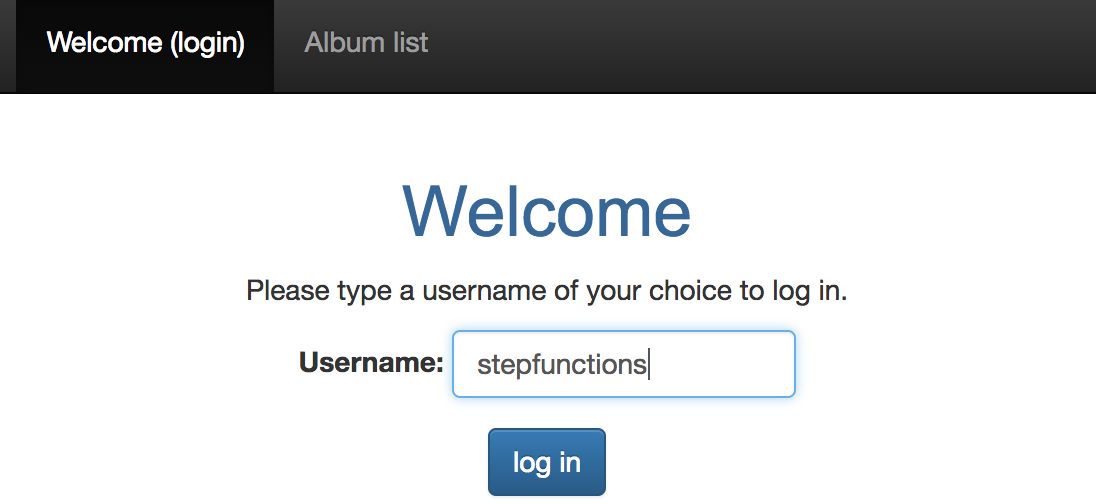This screenshot has width=1096, height=504.
Task: Click the word 'stepfunctions' in the textbox
Action: coord(561,365)
